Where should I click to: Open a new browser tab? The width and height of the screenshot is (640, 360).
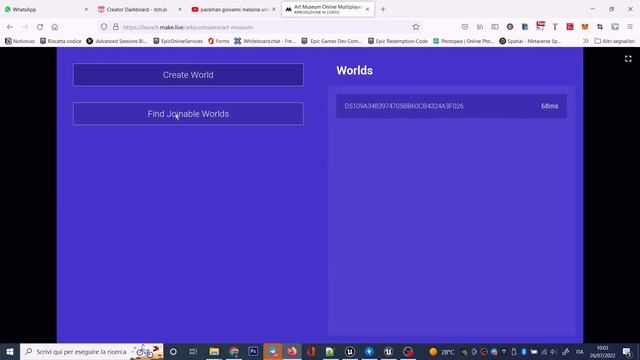pos(383,9)
